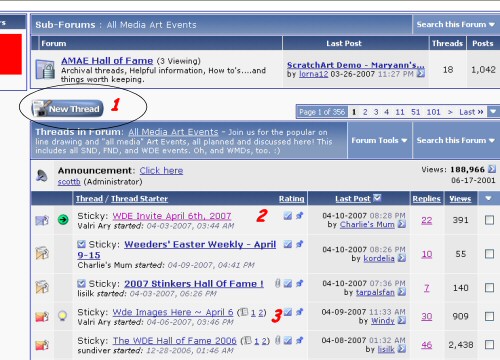
Task: Sort threads by Rating column
Action: tap(291, 199)
